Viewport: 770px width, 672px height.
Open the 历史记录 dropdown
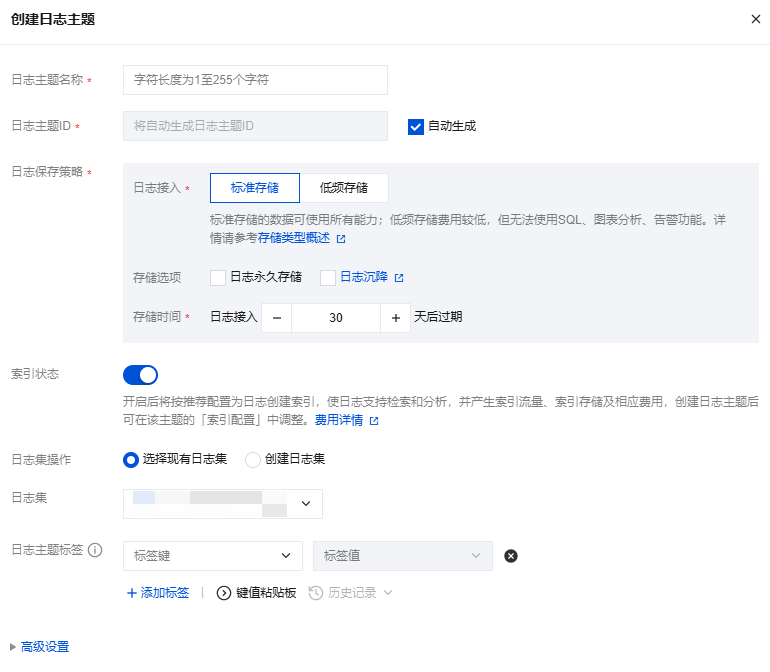tap(351, 593)
